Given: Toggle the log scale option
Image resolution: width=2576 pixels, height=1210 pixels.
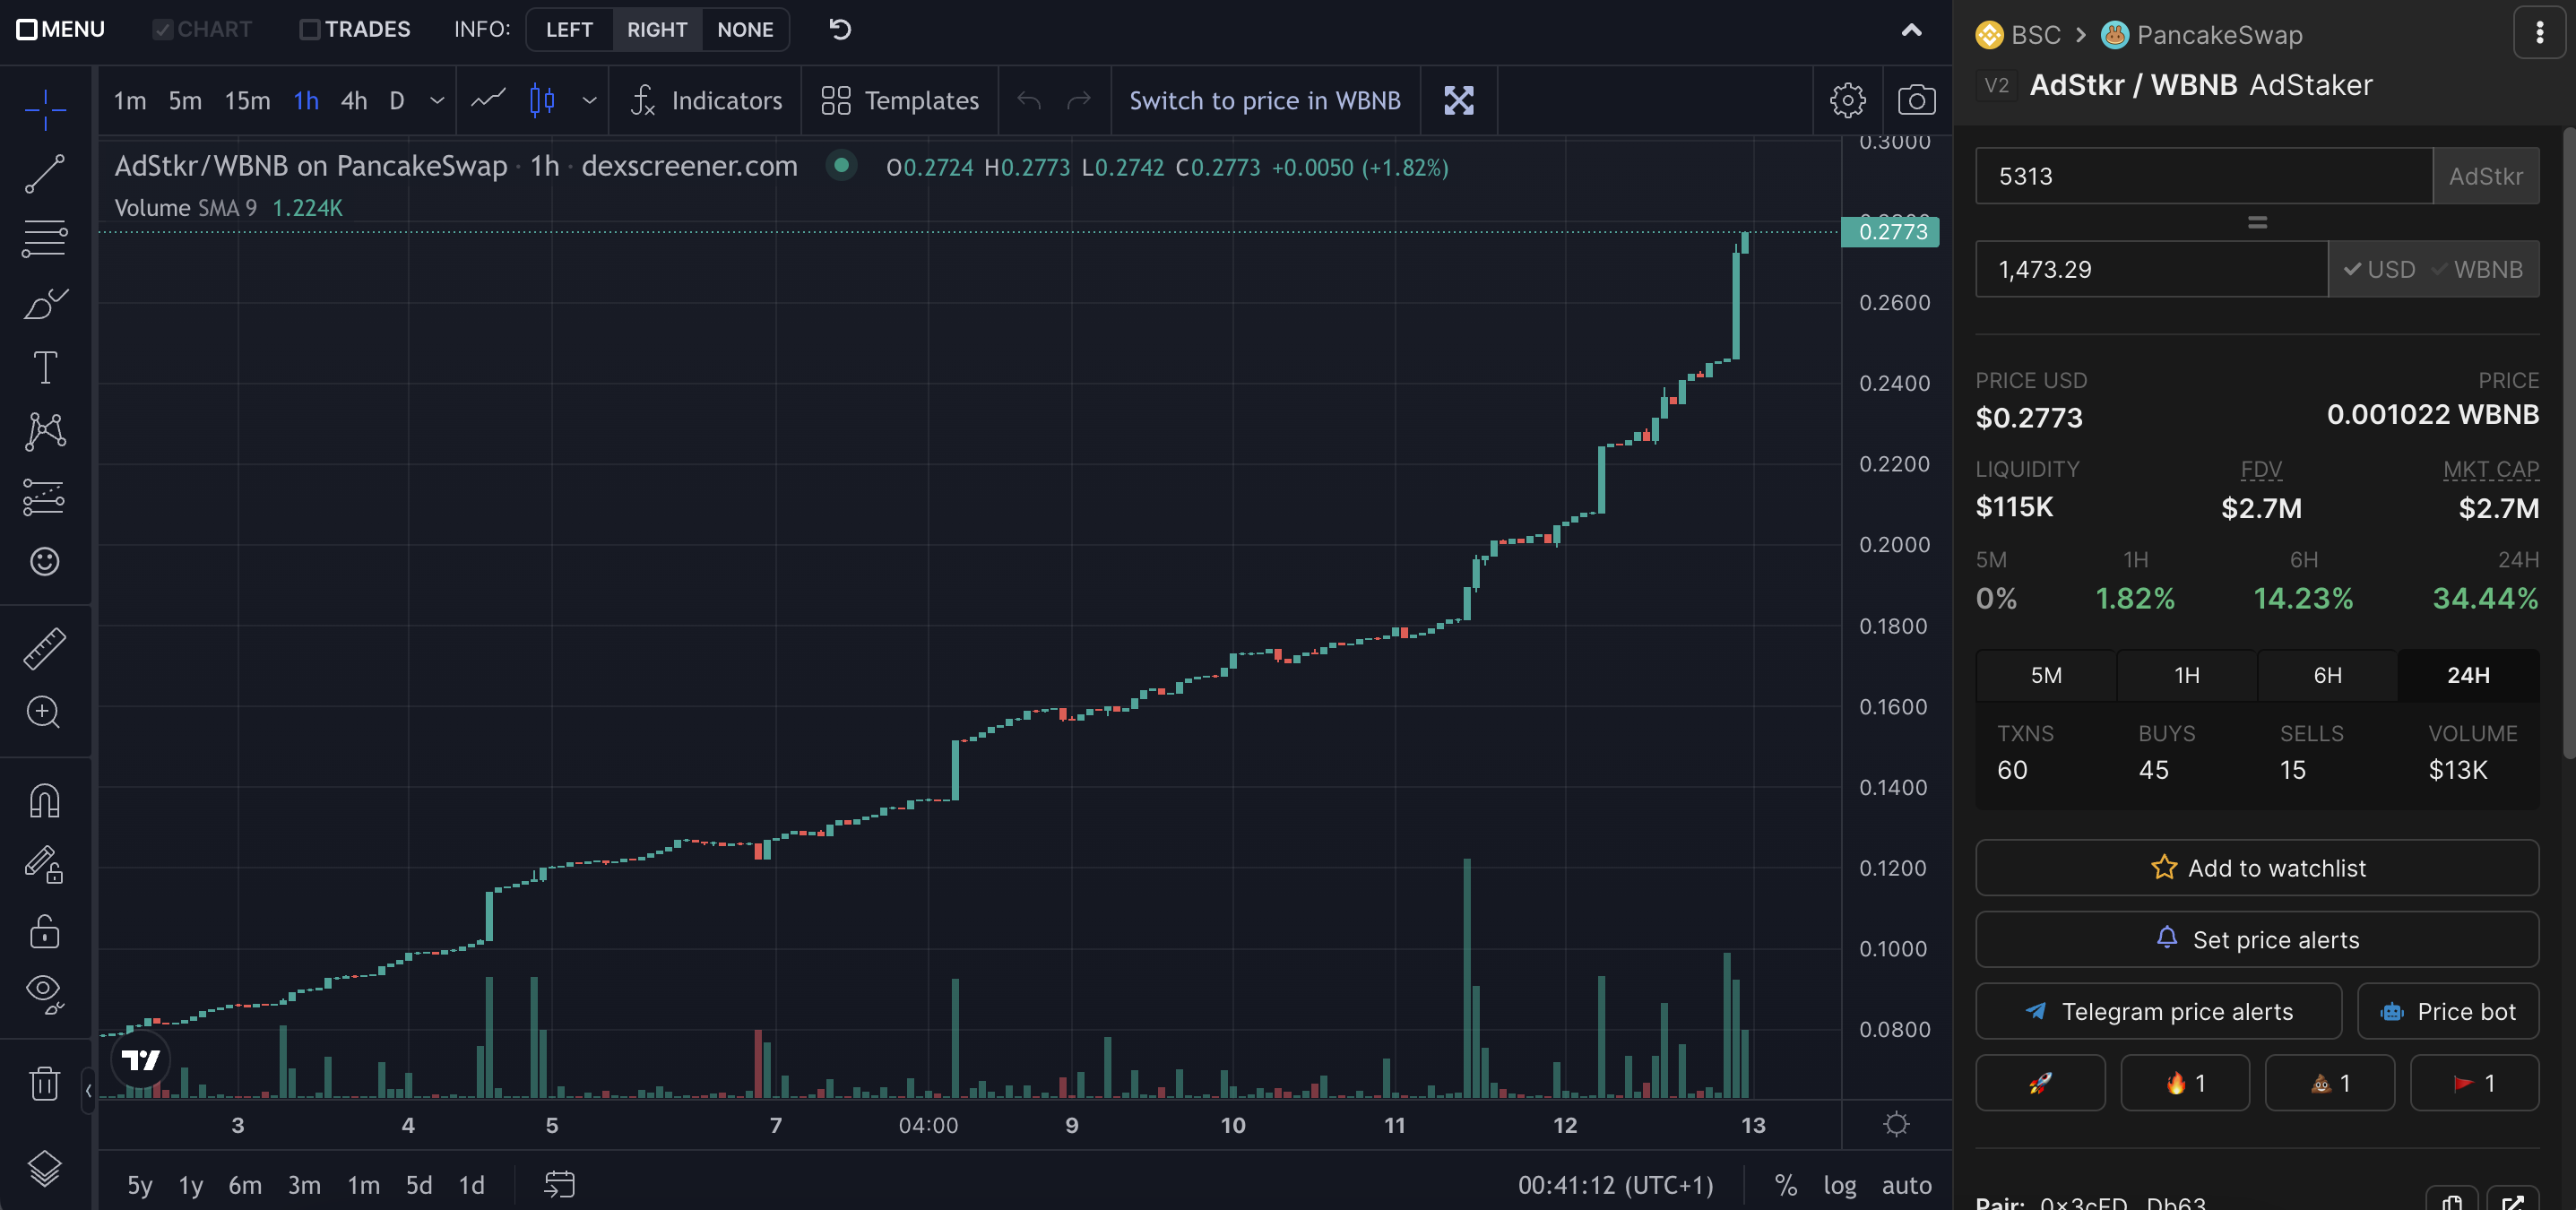Looking at the screenshot, I should 1839,1185.
